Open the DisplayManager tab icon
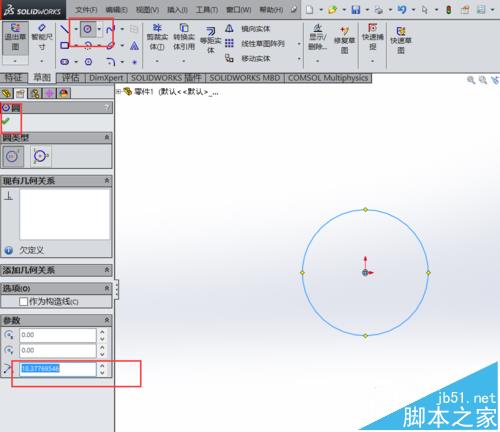The height and width of the screenshot is (432, 500). [x=64, y=93]
